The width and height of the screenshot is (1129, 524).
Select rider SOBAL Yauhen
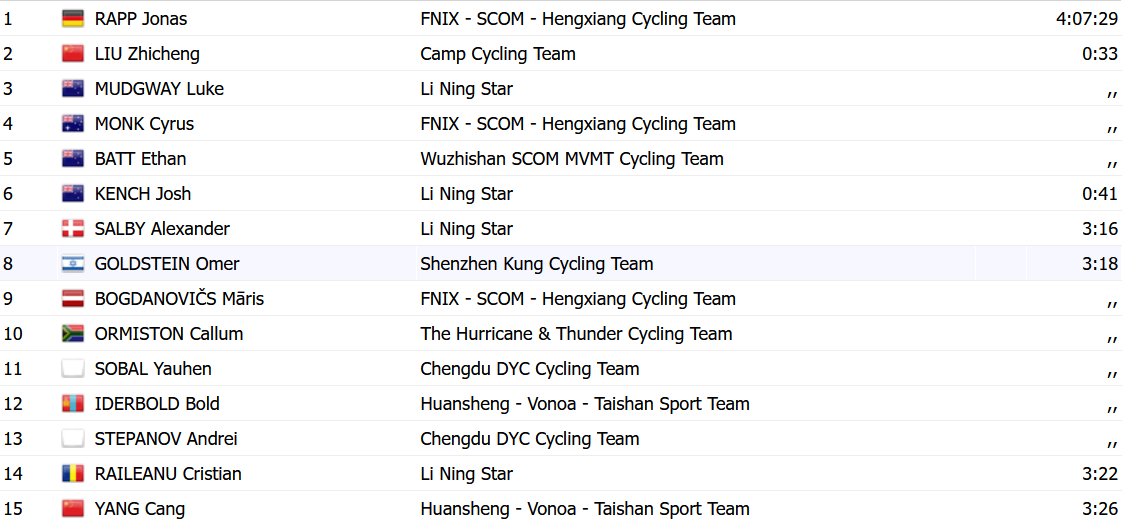153,369
